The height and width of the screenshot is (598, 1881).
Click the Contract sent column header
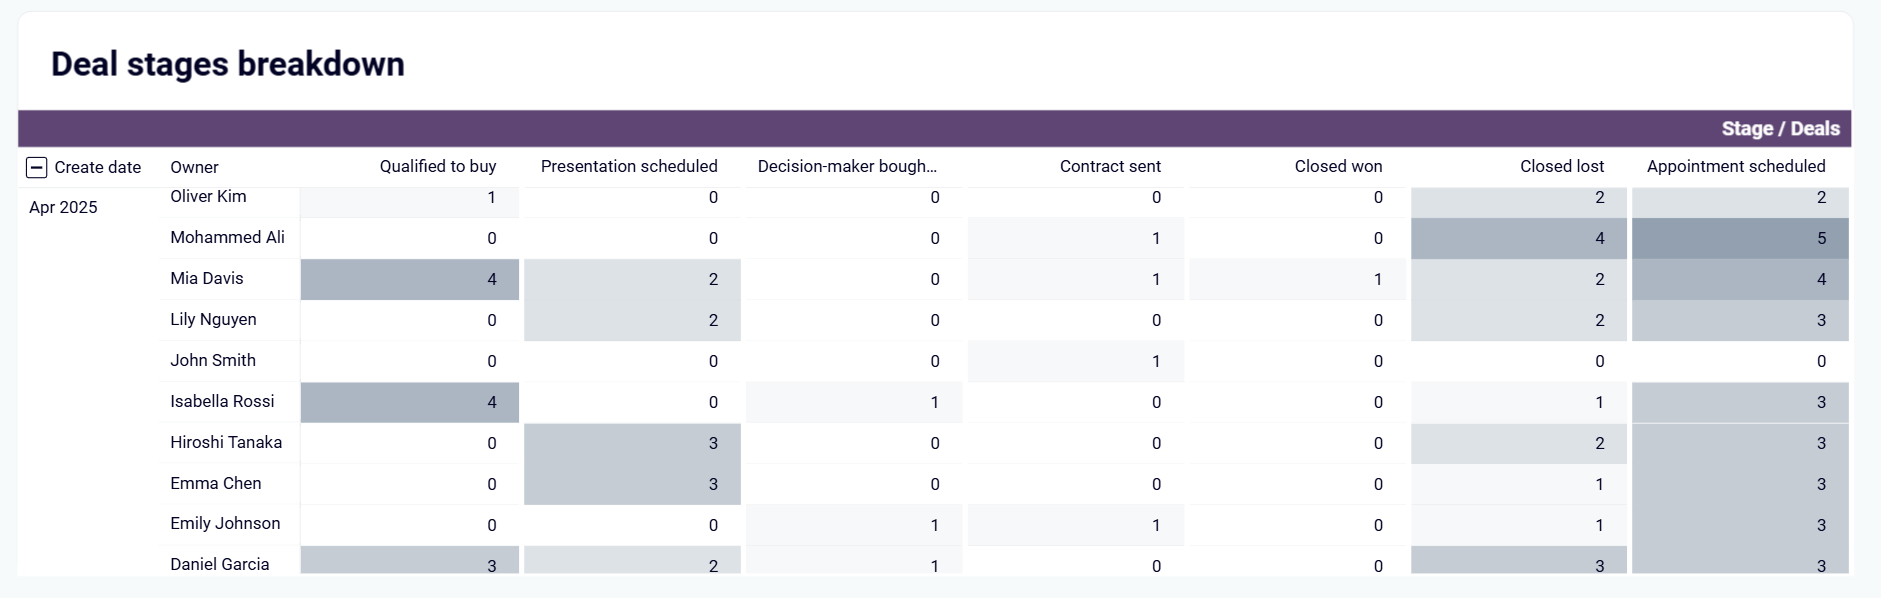click(1110, 166)
